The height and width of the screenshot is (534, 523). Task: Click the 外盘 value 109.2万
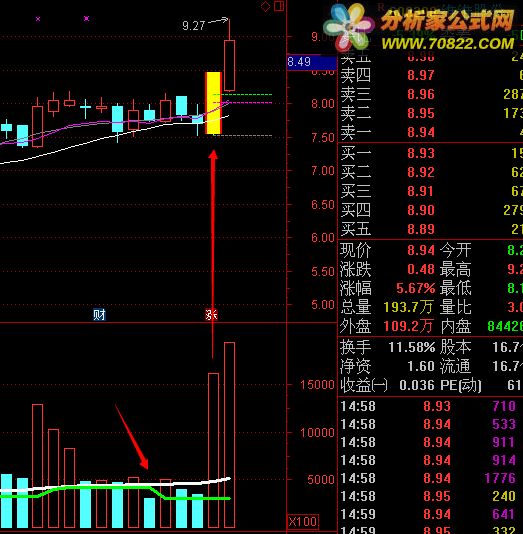coord(409,326)
